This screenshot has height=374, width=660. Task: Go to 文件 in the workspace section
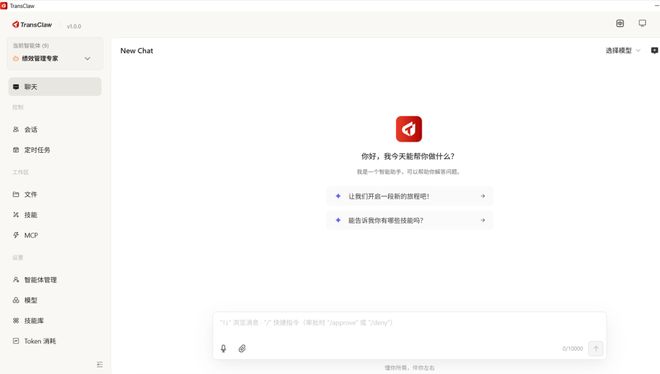pyautogui.click(x=55, y=194)
